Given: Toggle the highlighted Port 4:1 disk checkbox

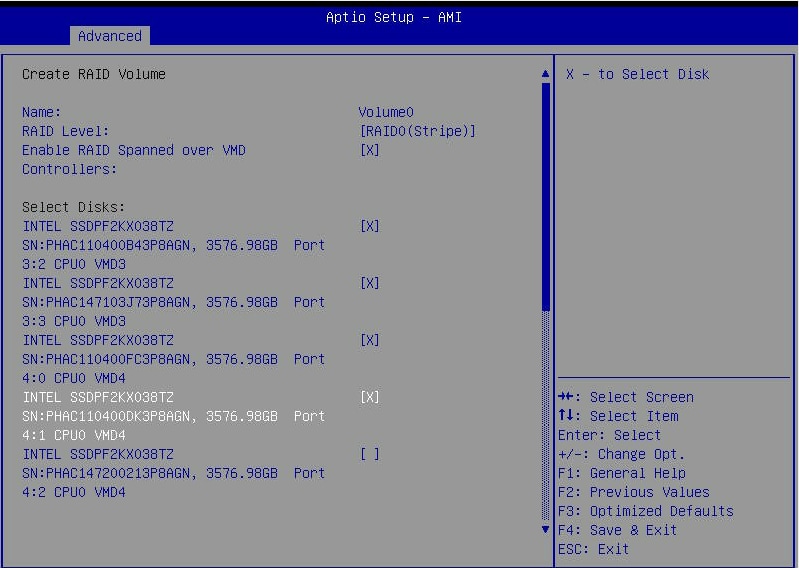Looking at the screenshot, I should [x=369, y=397].
